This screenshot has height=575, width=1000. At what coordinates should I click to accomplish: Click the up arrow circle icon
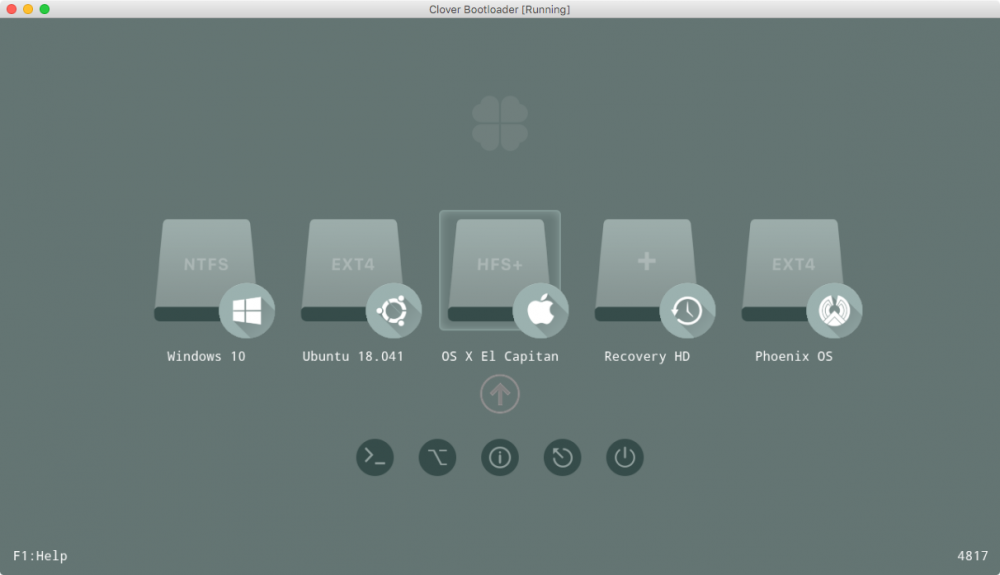(x=500, y=394)
